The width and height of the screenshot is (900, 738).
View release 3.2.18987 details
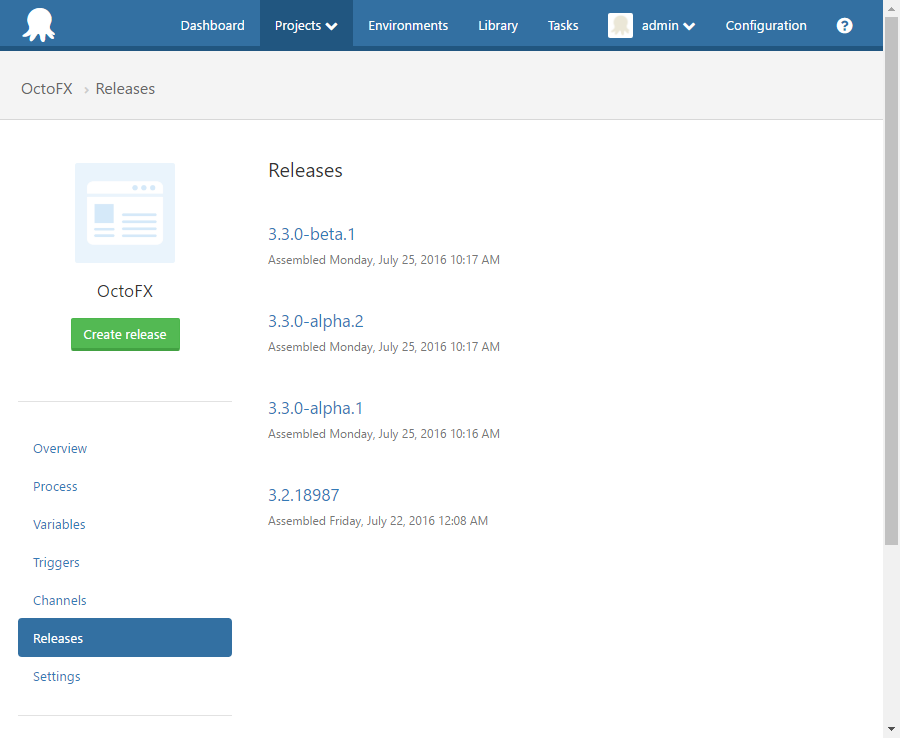[303, 495]
